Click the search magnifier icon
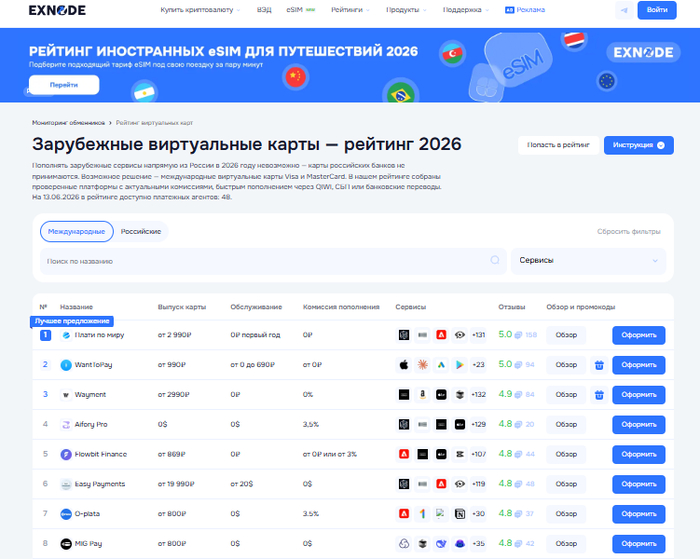The height and width of the screenshot is (559, 700). [495, 260]
